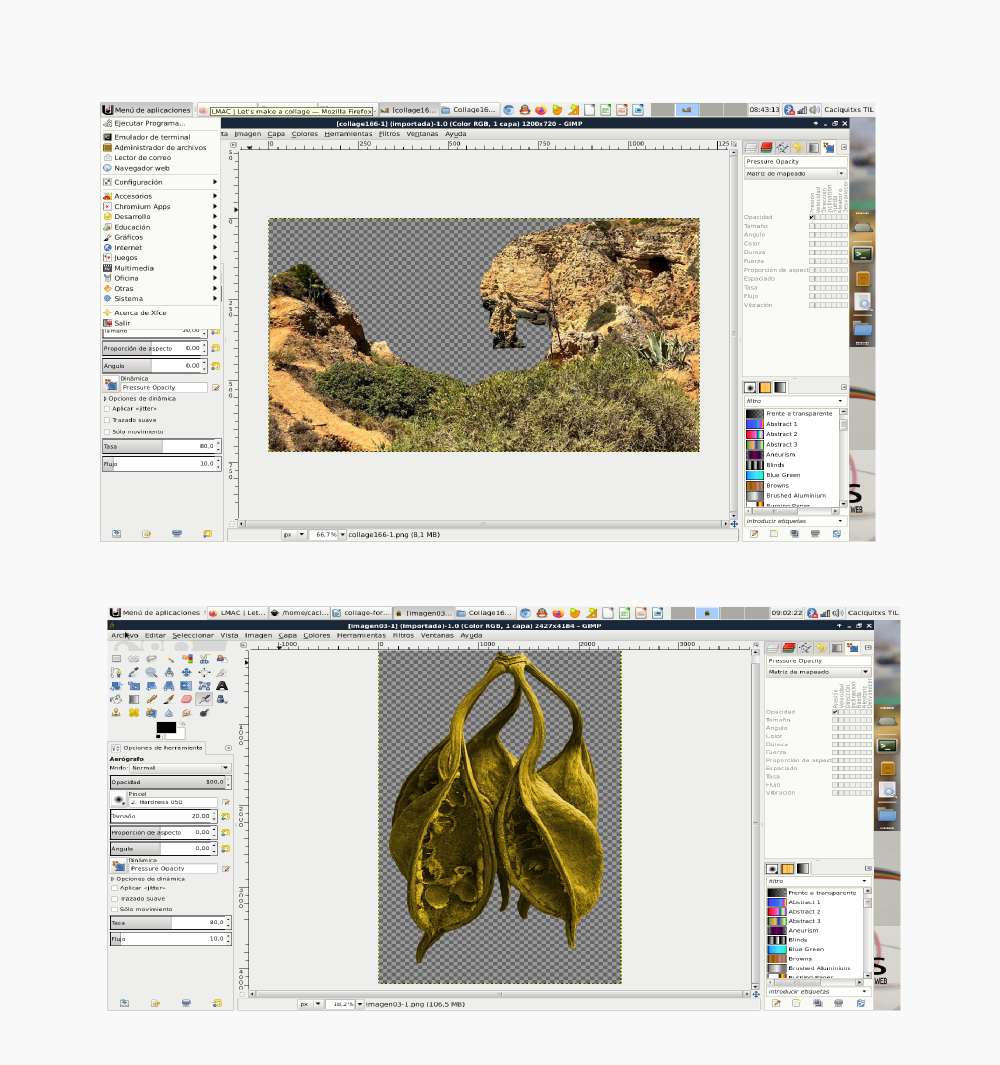
Task: Enable 'Trazado suave' in imagen03 window
Action: click(115, 899)
